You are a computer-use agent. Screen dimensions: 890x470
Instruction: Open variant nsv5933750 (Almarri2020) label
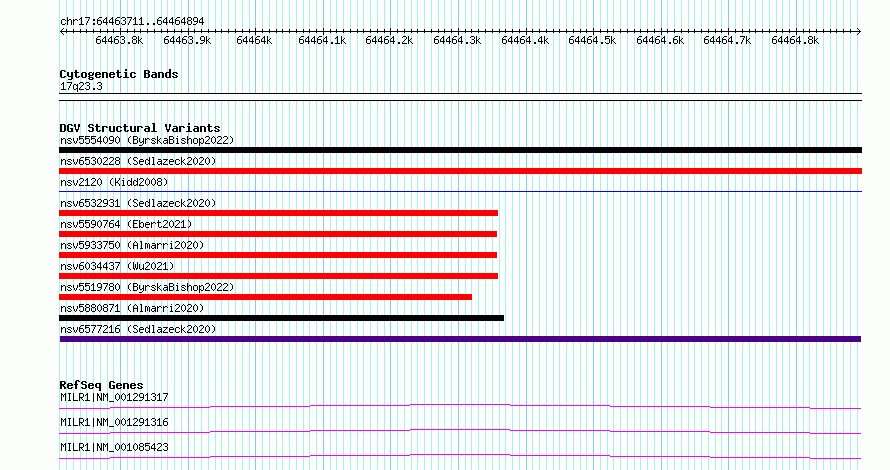132,245
